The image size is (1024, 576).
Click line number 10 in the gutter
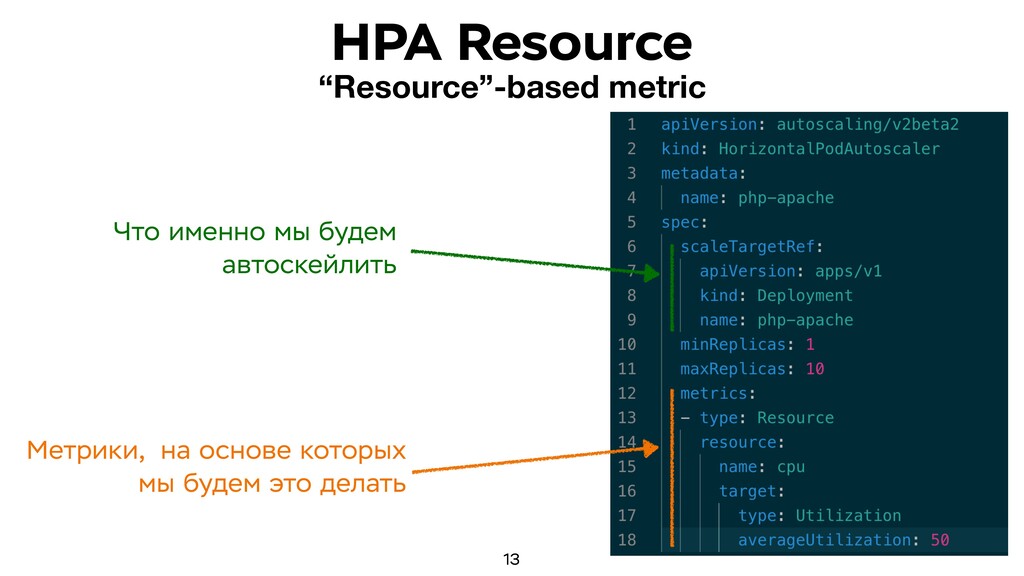tap(627, 344)
